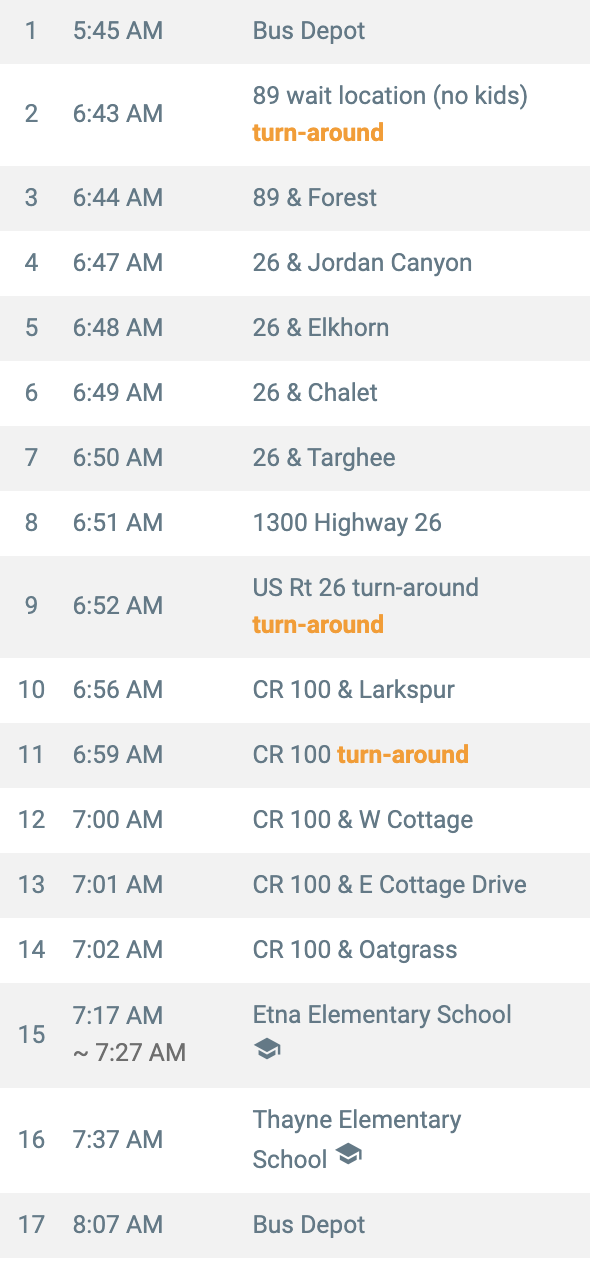
Task: Select the Thayne Elementary School stop name
Action: pyautogui.click(x=357, y=1139)
